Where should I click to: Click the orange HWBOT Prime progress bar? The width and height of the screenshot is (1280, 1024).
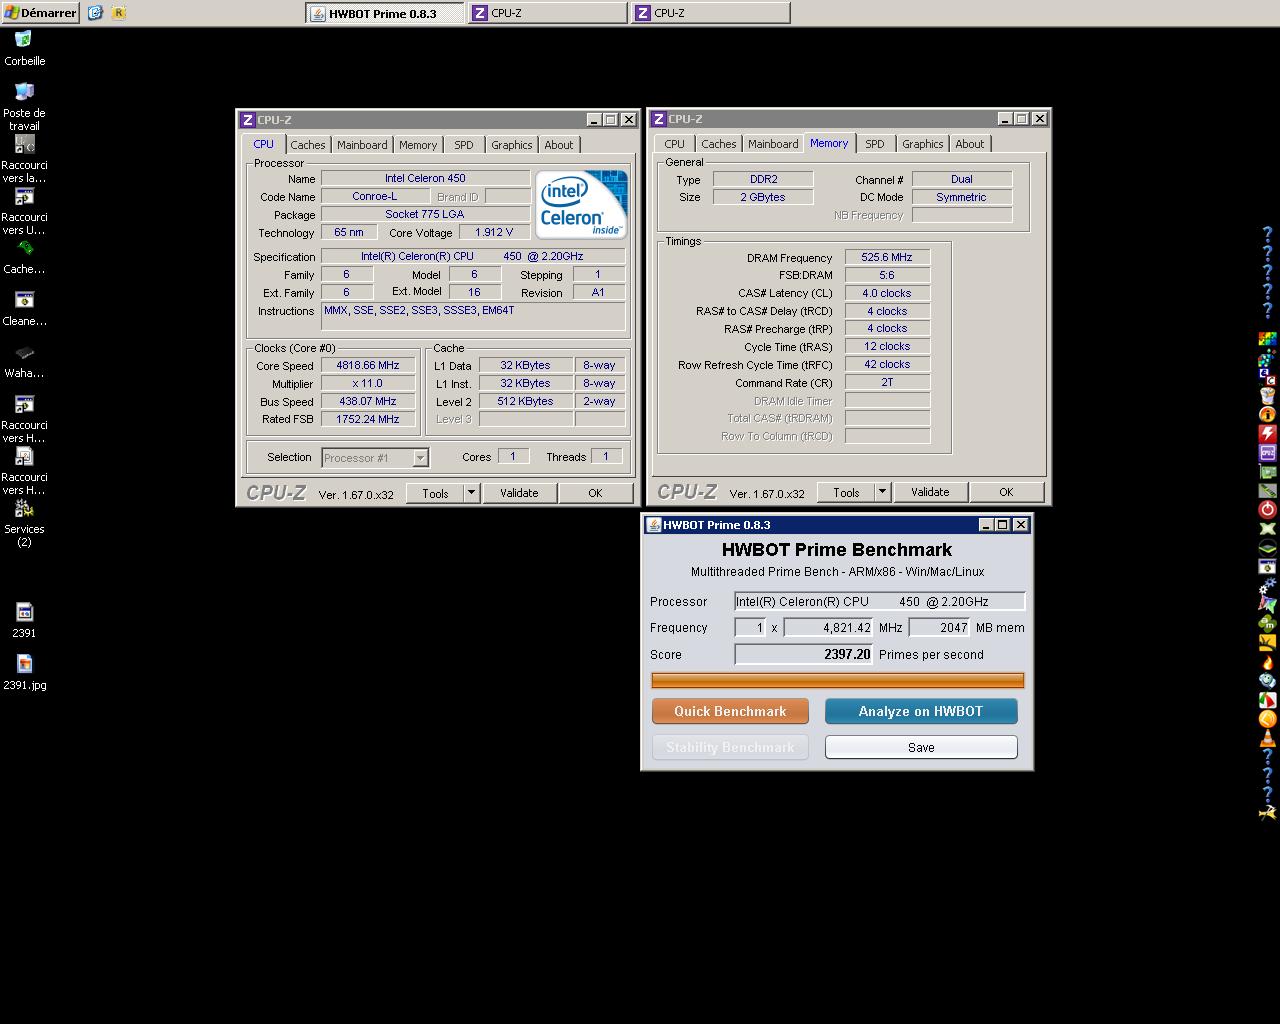838,680
